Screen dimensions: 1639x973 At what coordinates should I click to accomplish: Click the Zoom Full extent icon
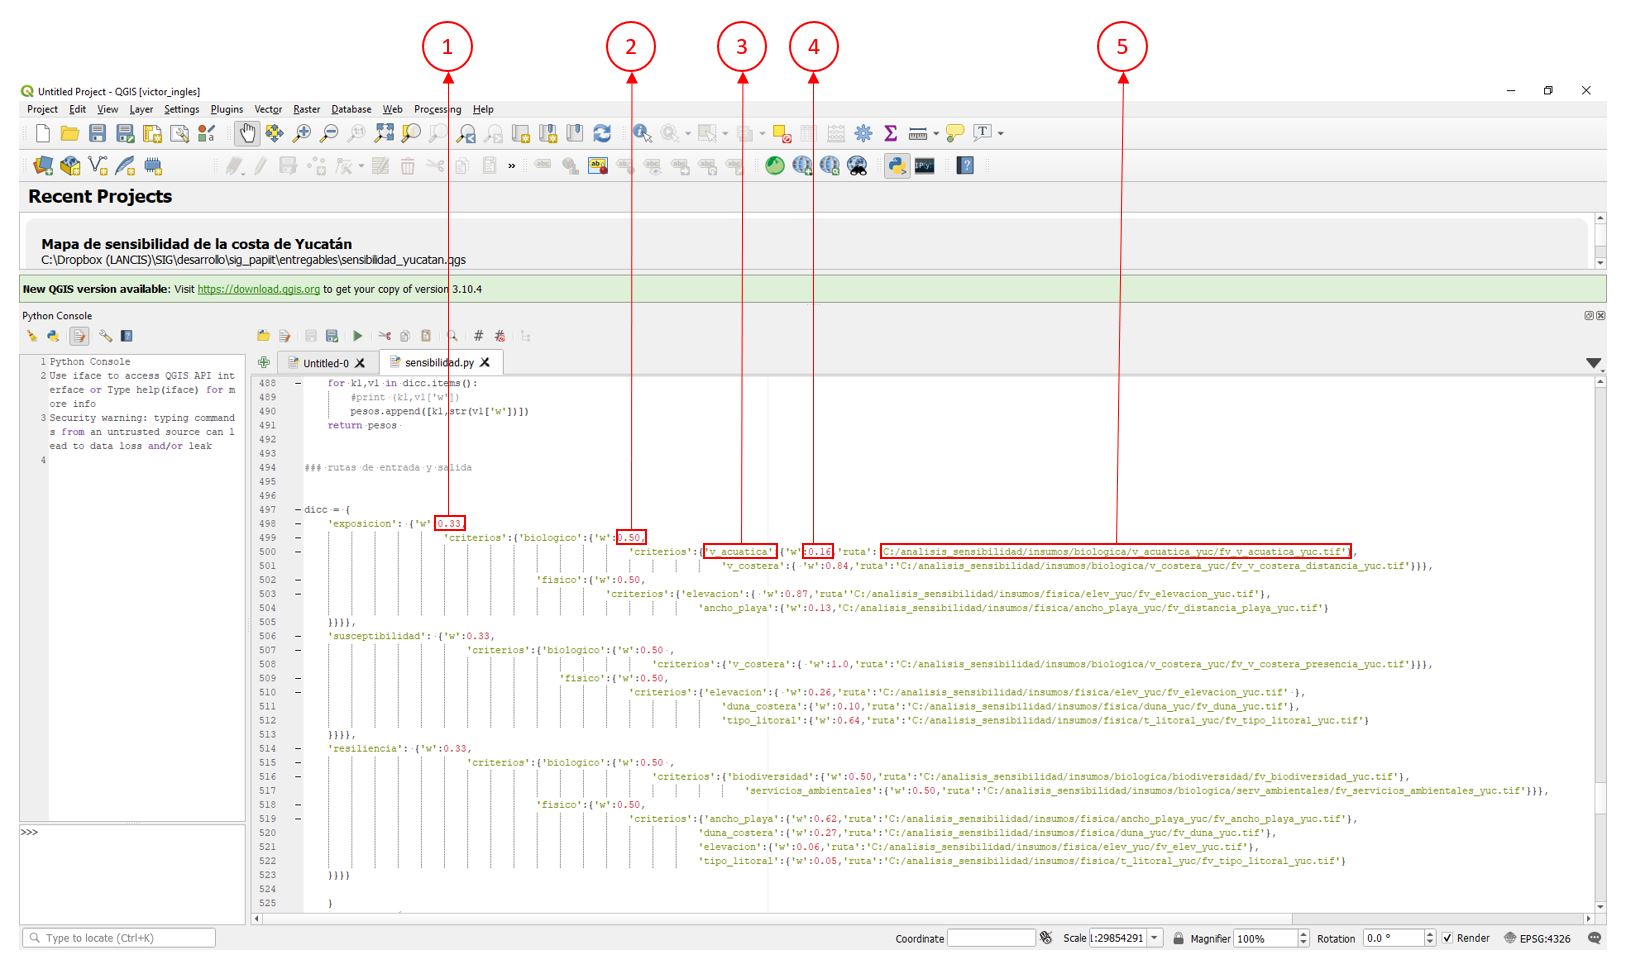[384, 133]
